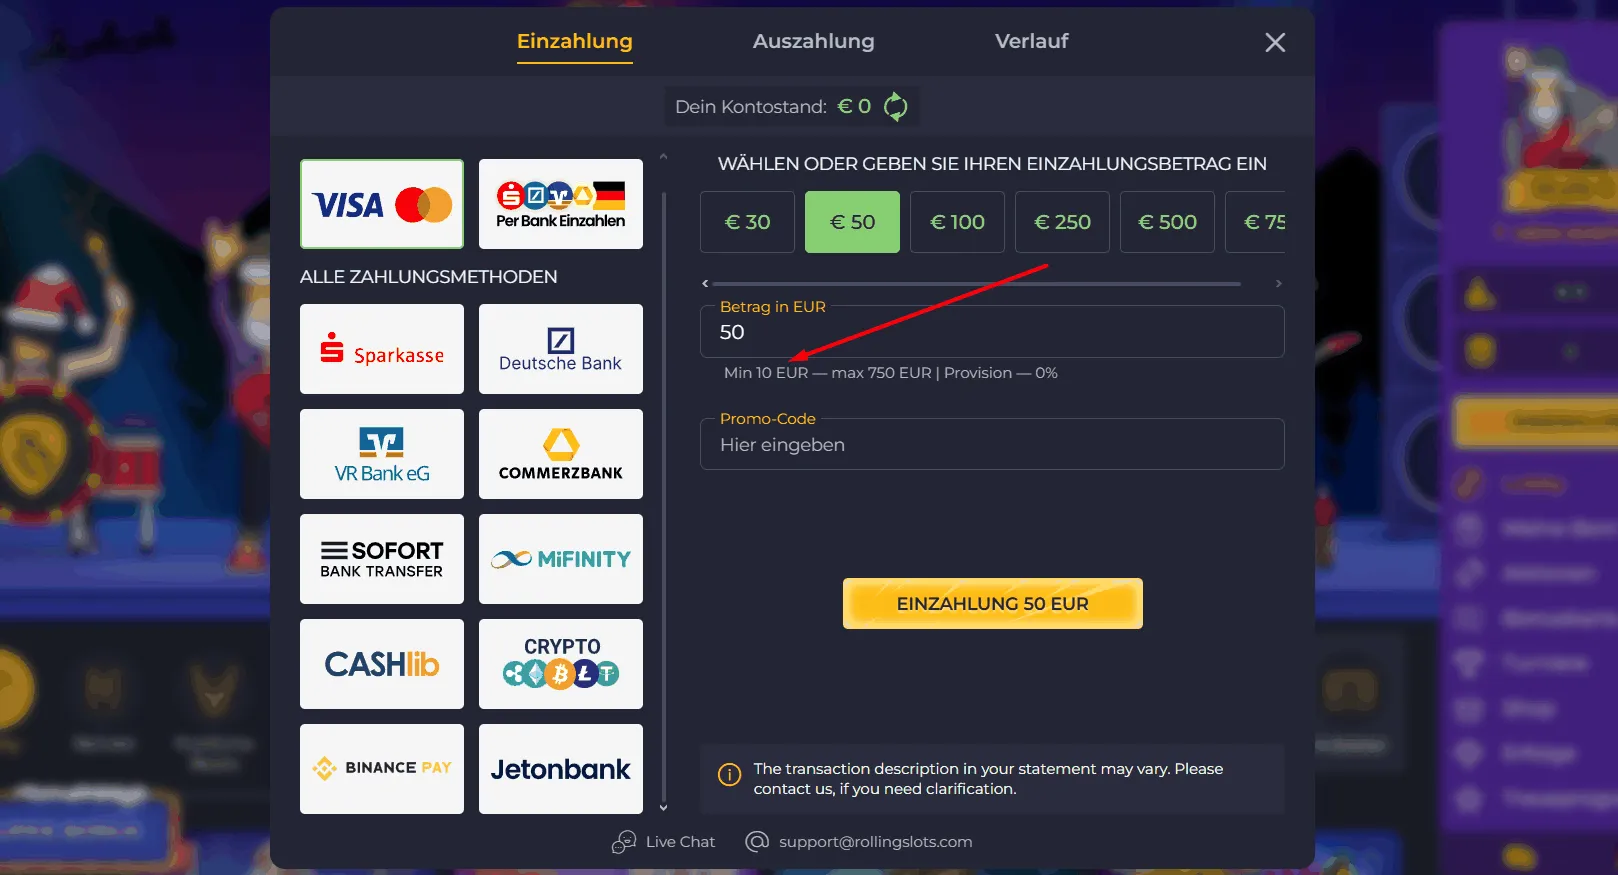Click the Promo-Code input field
Viewport: 1618px width, 875px height.
pyautogui.click(x=992, y=445)
